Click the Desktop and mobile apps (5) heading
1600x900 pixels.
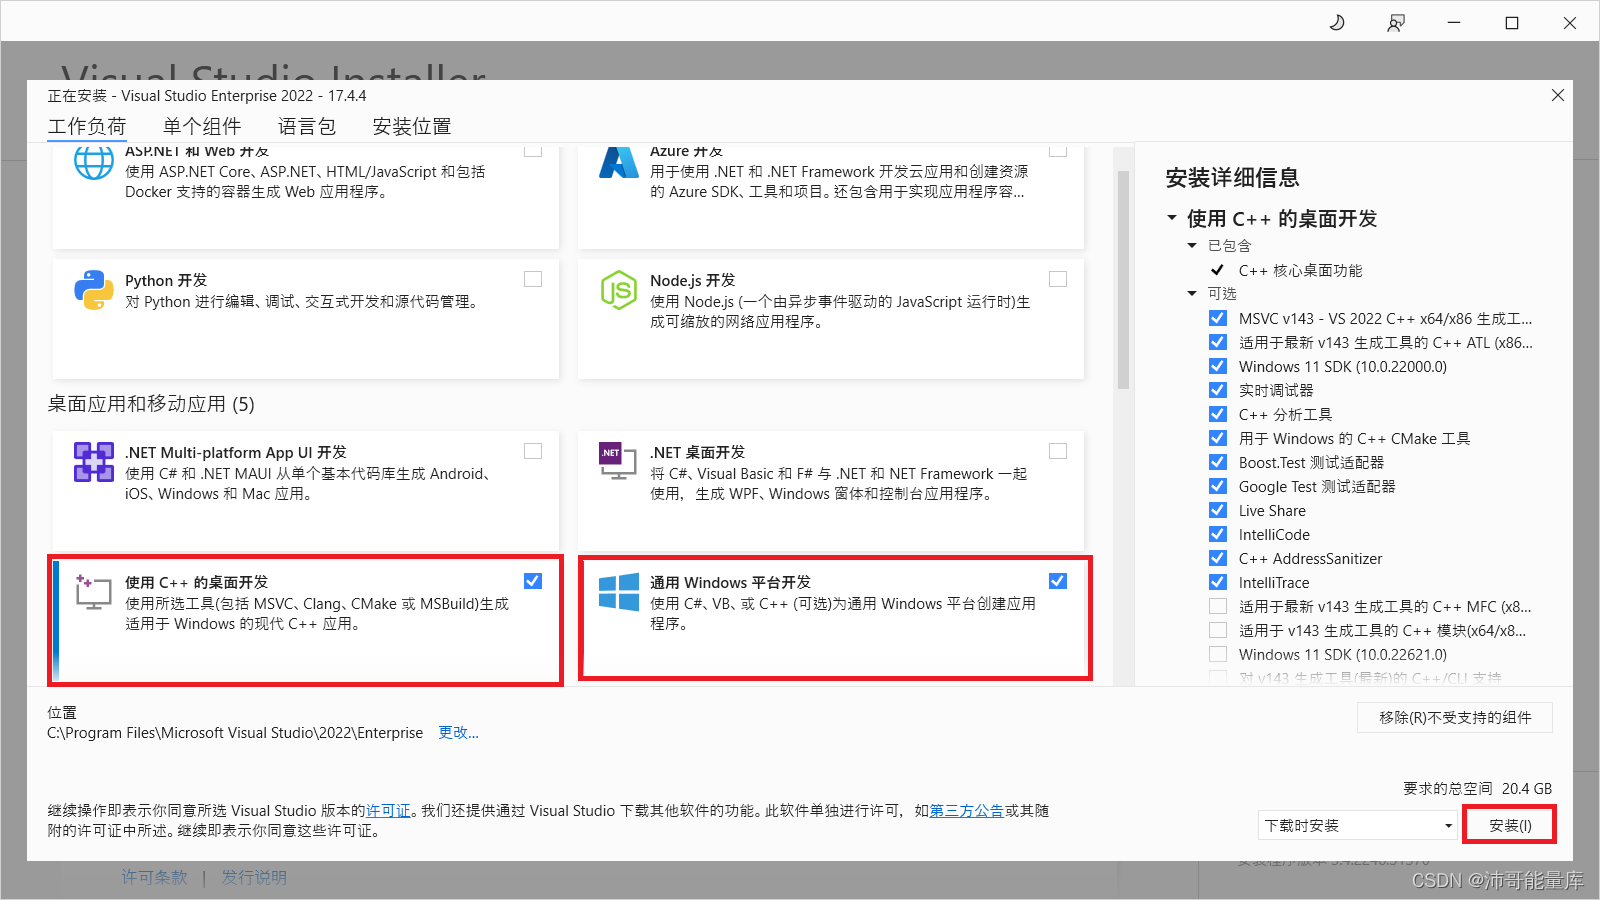pos(151,404)
